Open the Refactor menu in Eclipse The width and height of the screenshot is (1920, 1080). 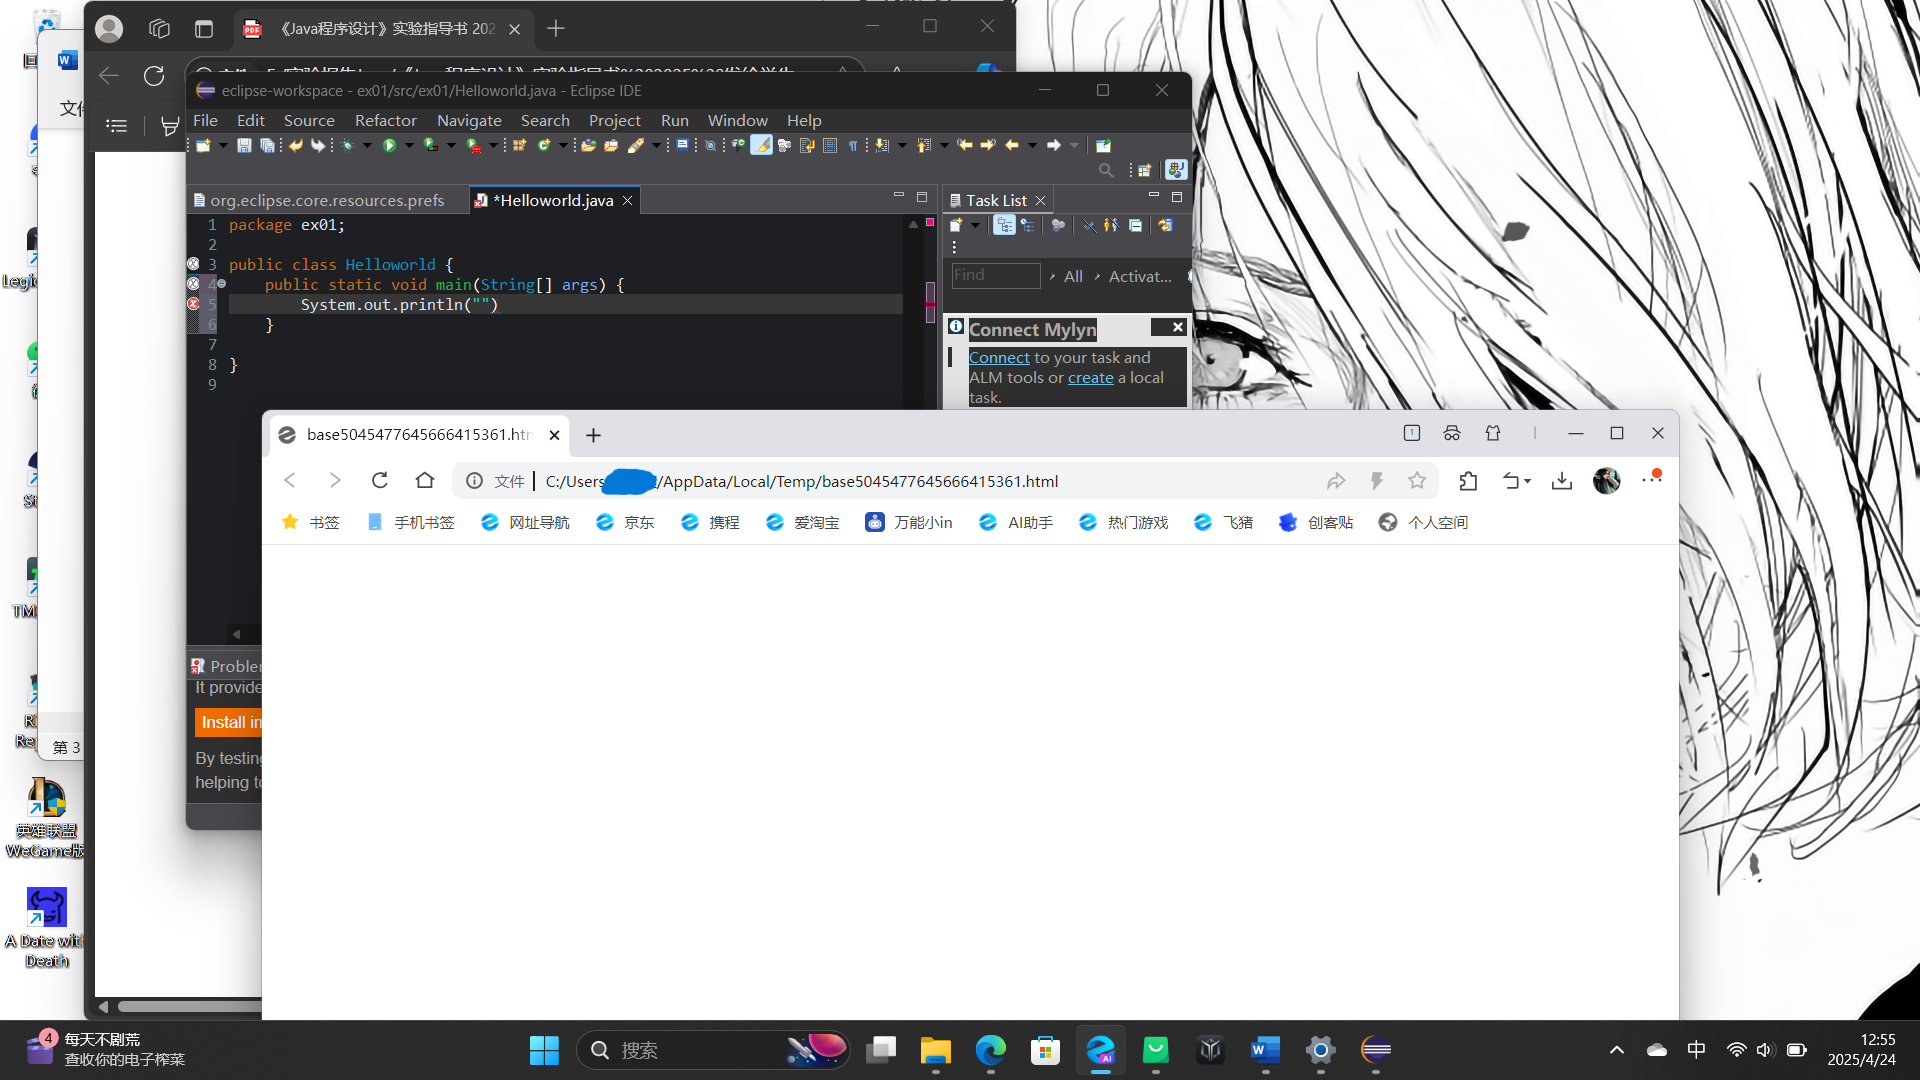(x=385, y=120)
